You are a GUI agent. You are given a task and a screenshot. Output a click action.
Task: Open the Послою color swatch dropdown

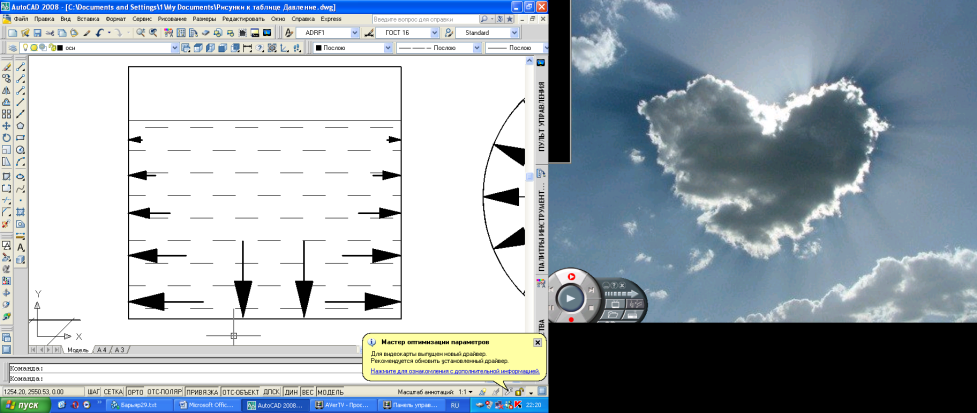[389, 48]
